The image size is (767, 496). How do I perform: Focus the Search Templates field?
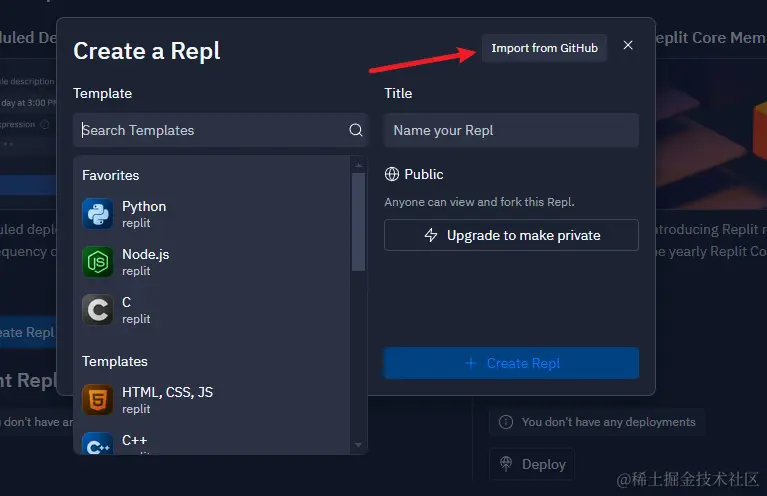(x=220, y=130)
